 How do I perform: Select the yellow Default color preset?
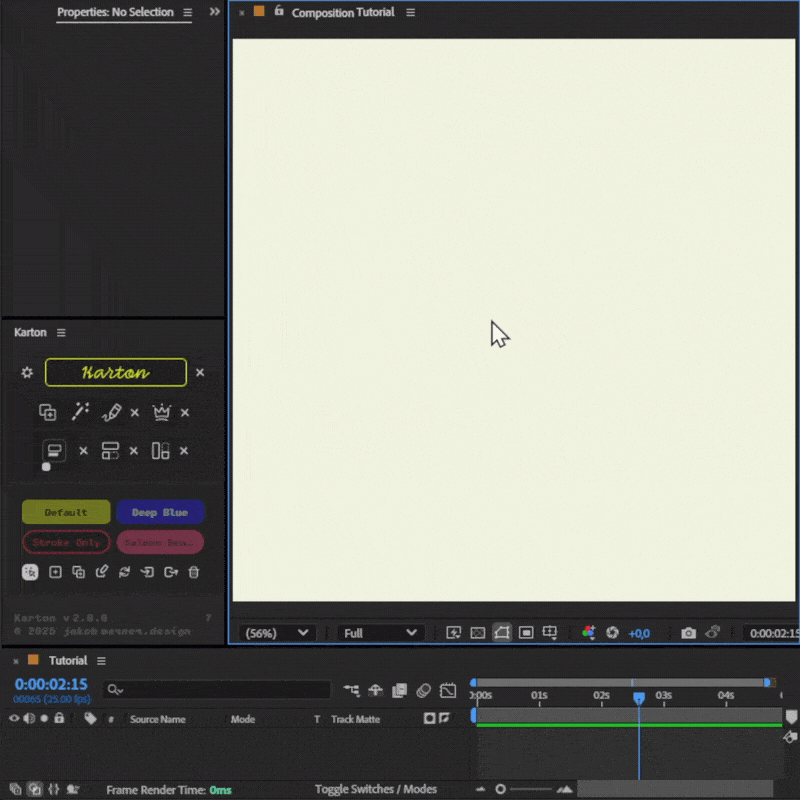pos(66,512)
